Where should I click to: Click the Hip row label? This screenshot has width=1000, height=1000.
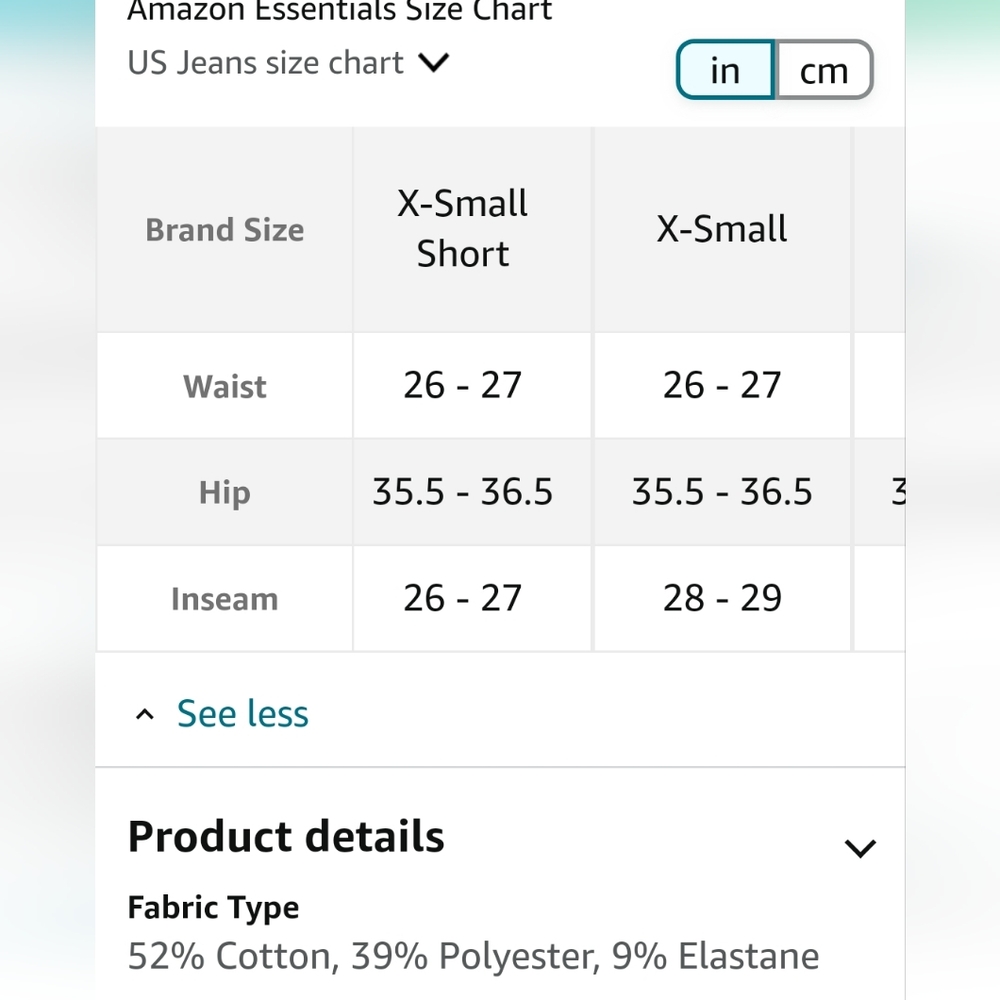click(225, 492)
